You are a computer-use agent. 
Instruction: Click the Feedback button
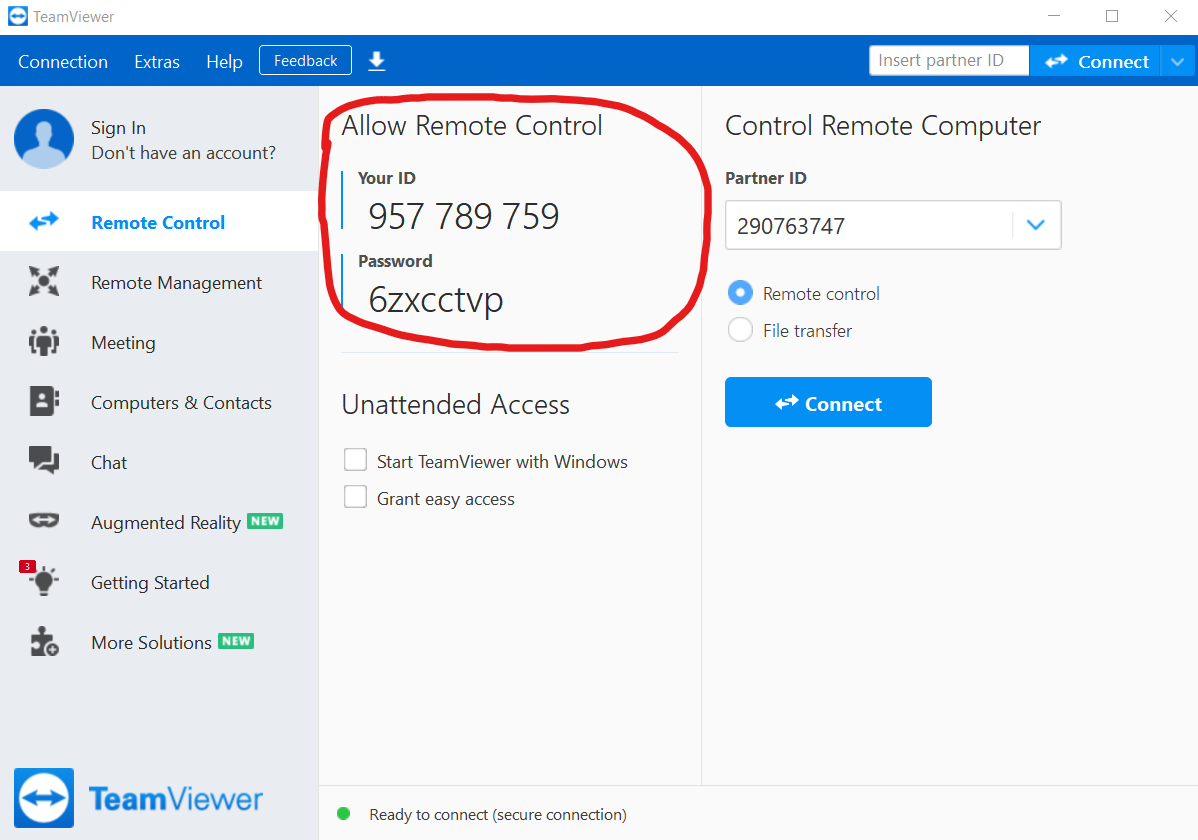point(306,60)
